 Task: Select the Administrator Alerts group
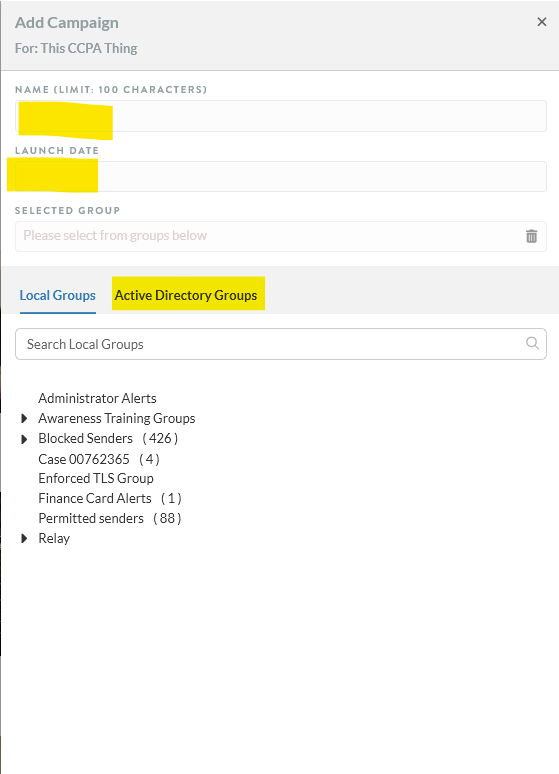[97, 398]
